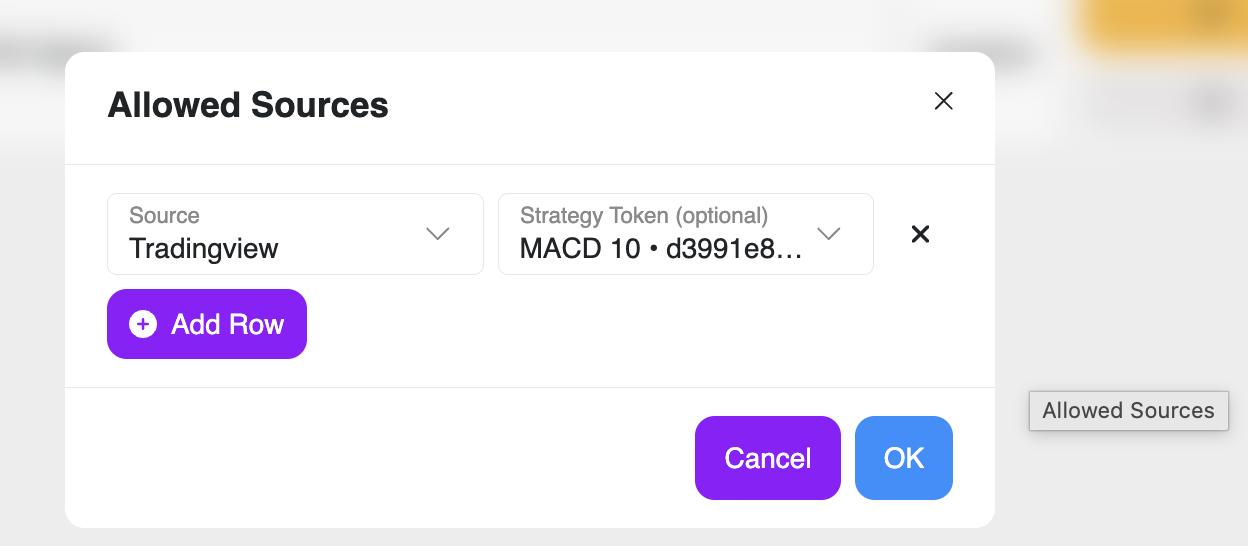This screenshot has width=1248, height=546.
Task: Click the Source field label
Action: 164,216
